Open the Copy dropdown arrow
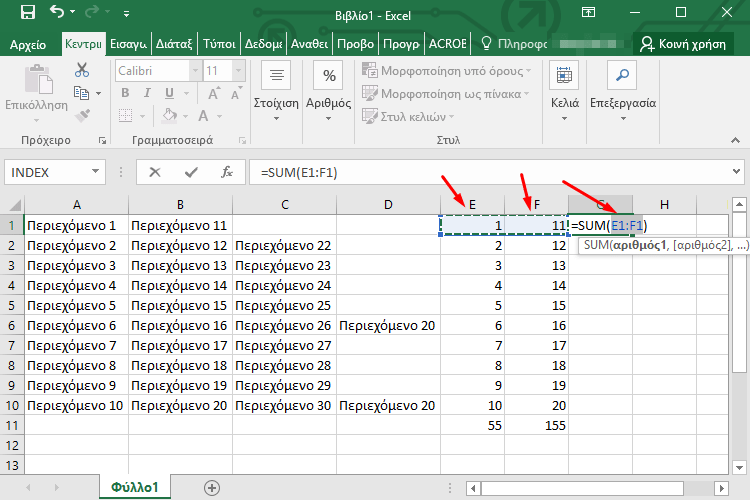The height and width of the screenshot is (500, 750). (99, 93)
